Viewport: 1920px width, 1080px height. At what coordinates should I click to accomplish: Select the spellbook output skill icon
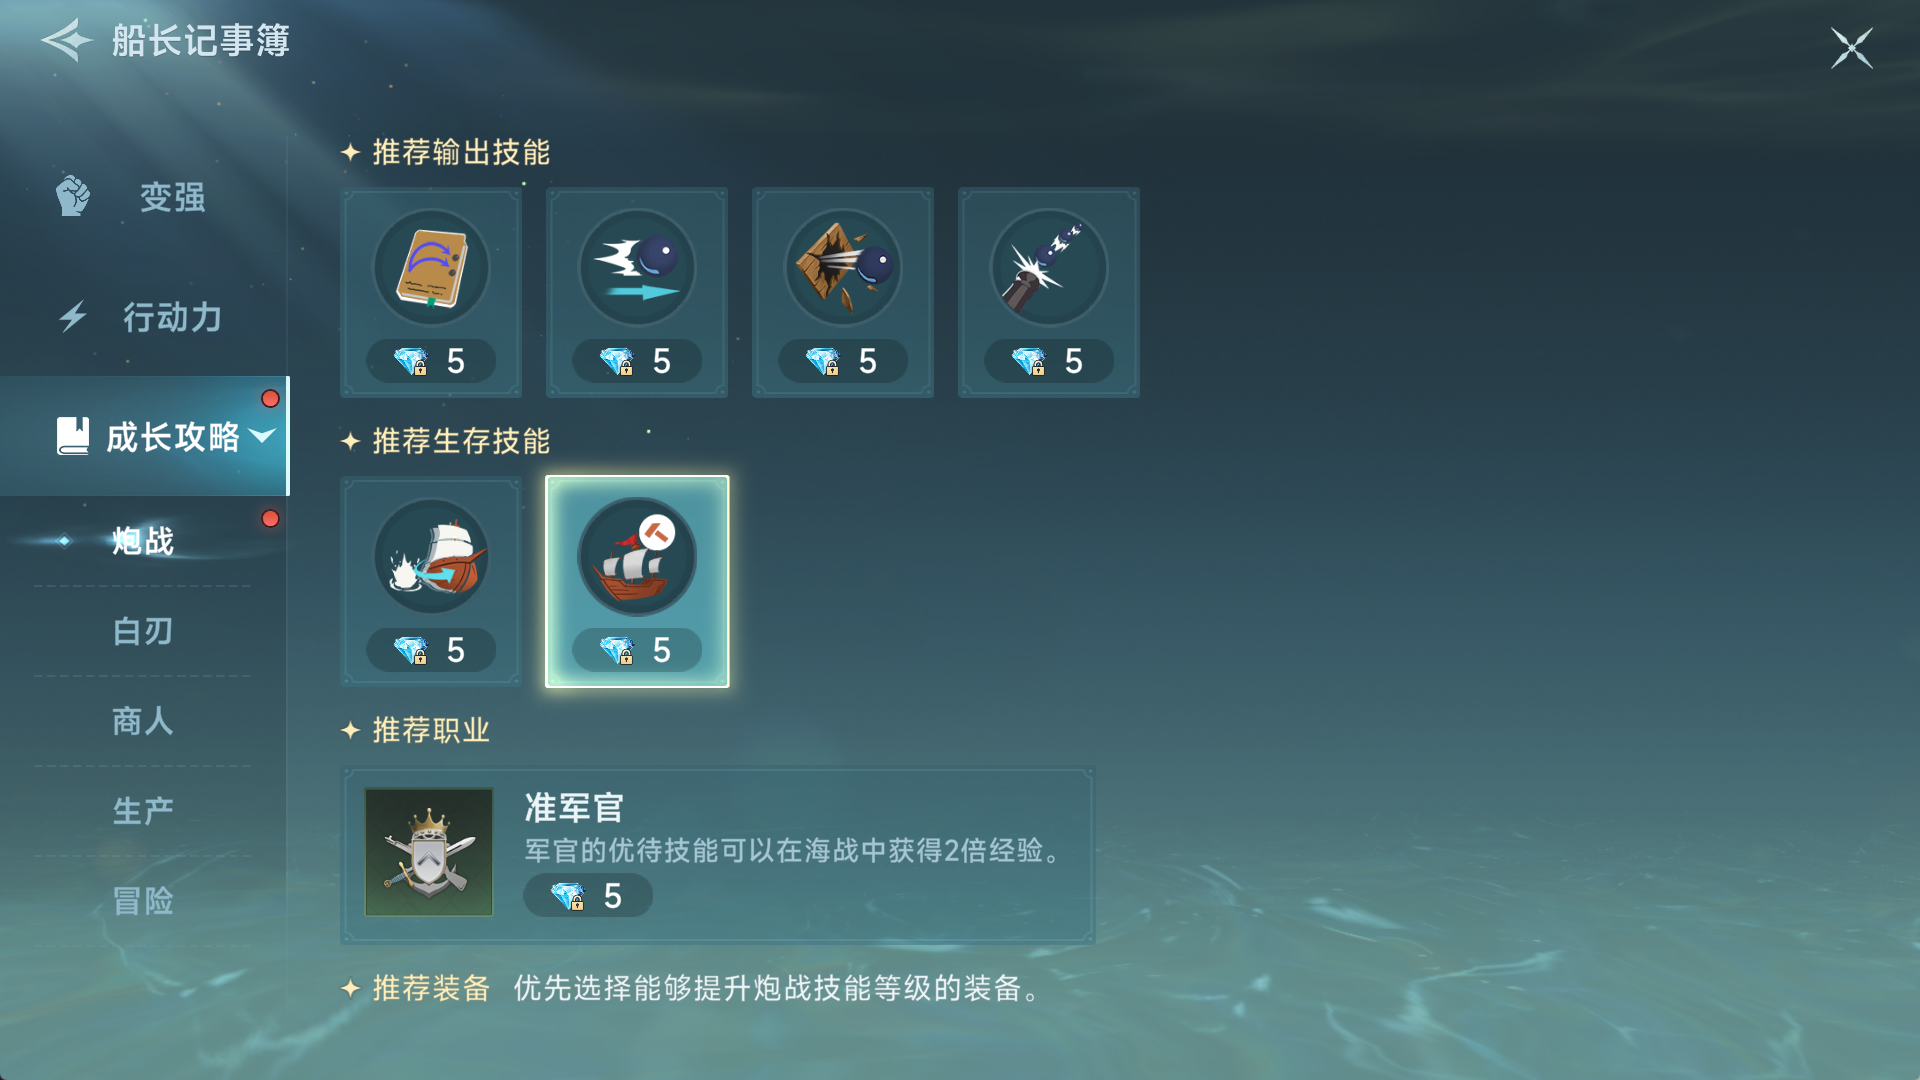[431, 267]
